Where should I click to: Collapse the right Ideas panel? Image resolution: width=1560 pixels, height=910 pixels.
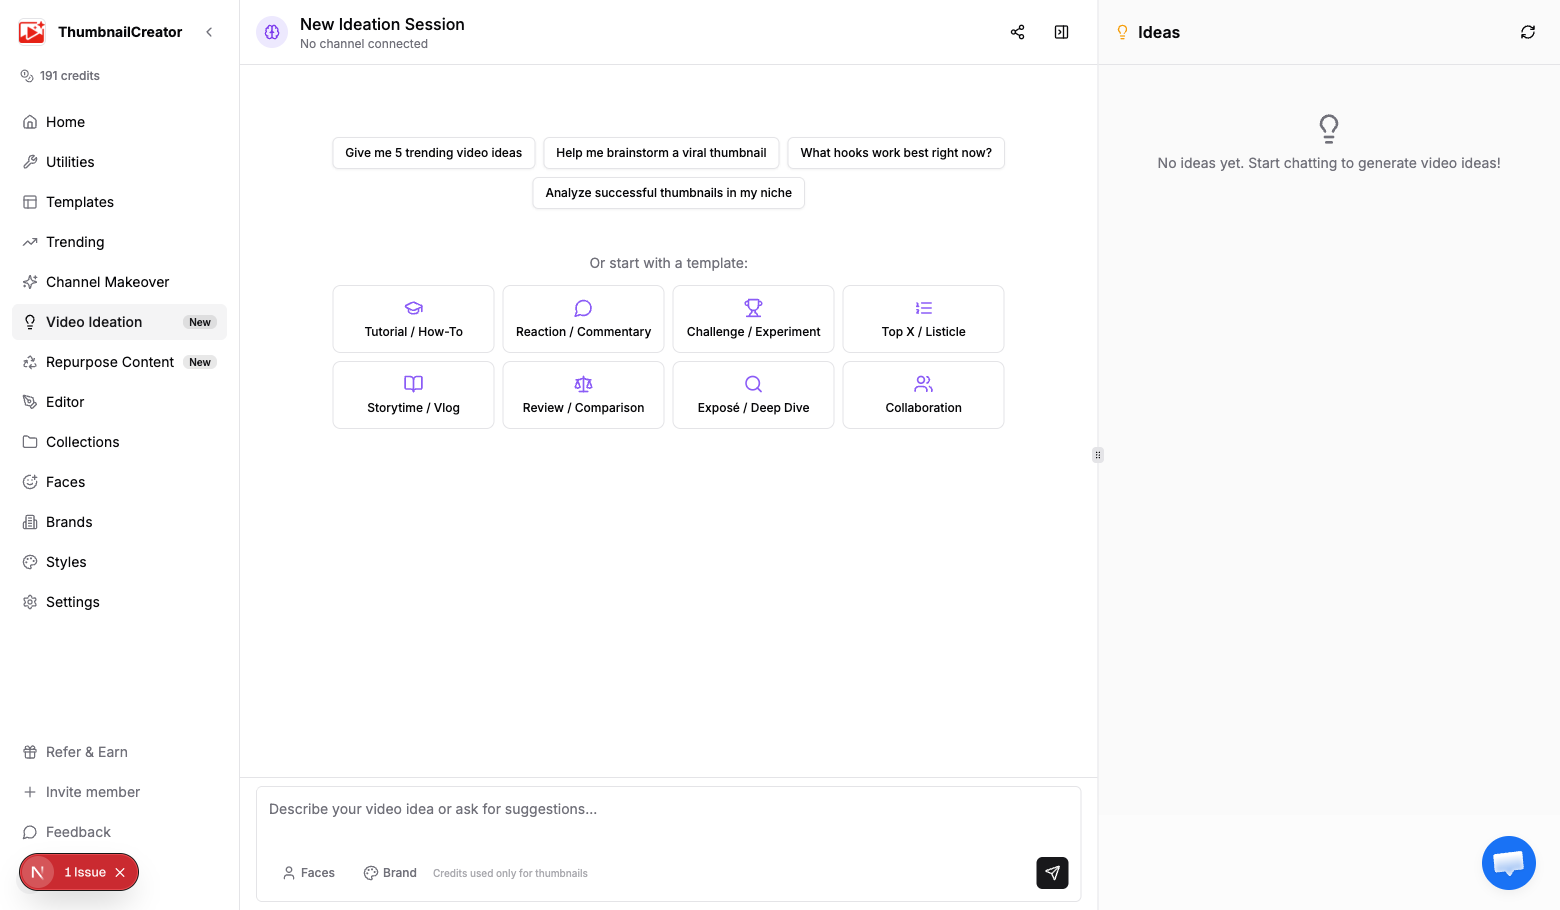click(1061, 32)
